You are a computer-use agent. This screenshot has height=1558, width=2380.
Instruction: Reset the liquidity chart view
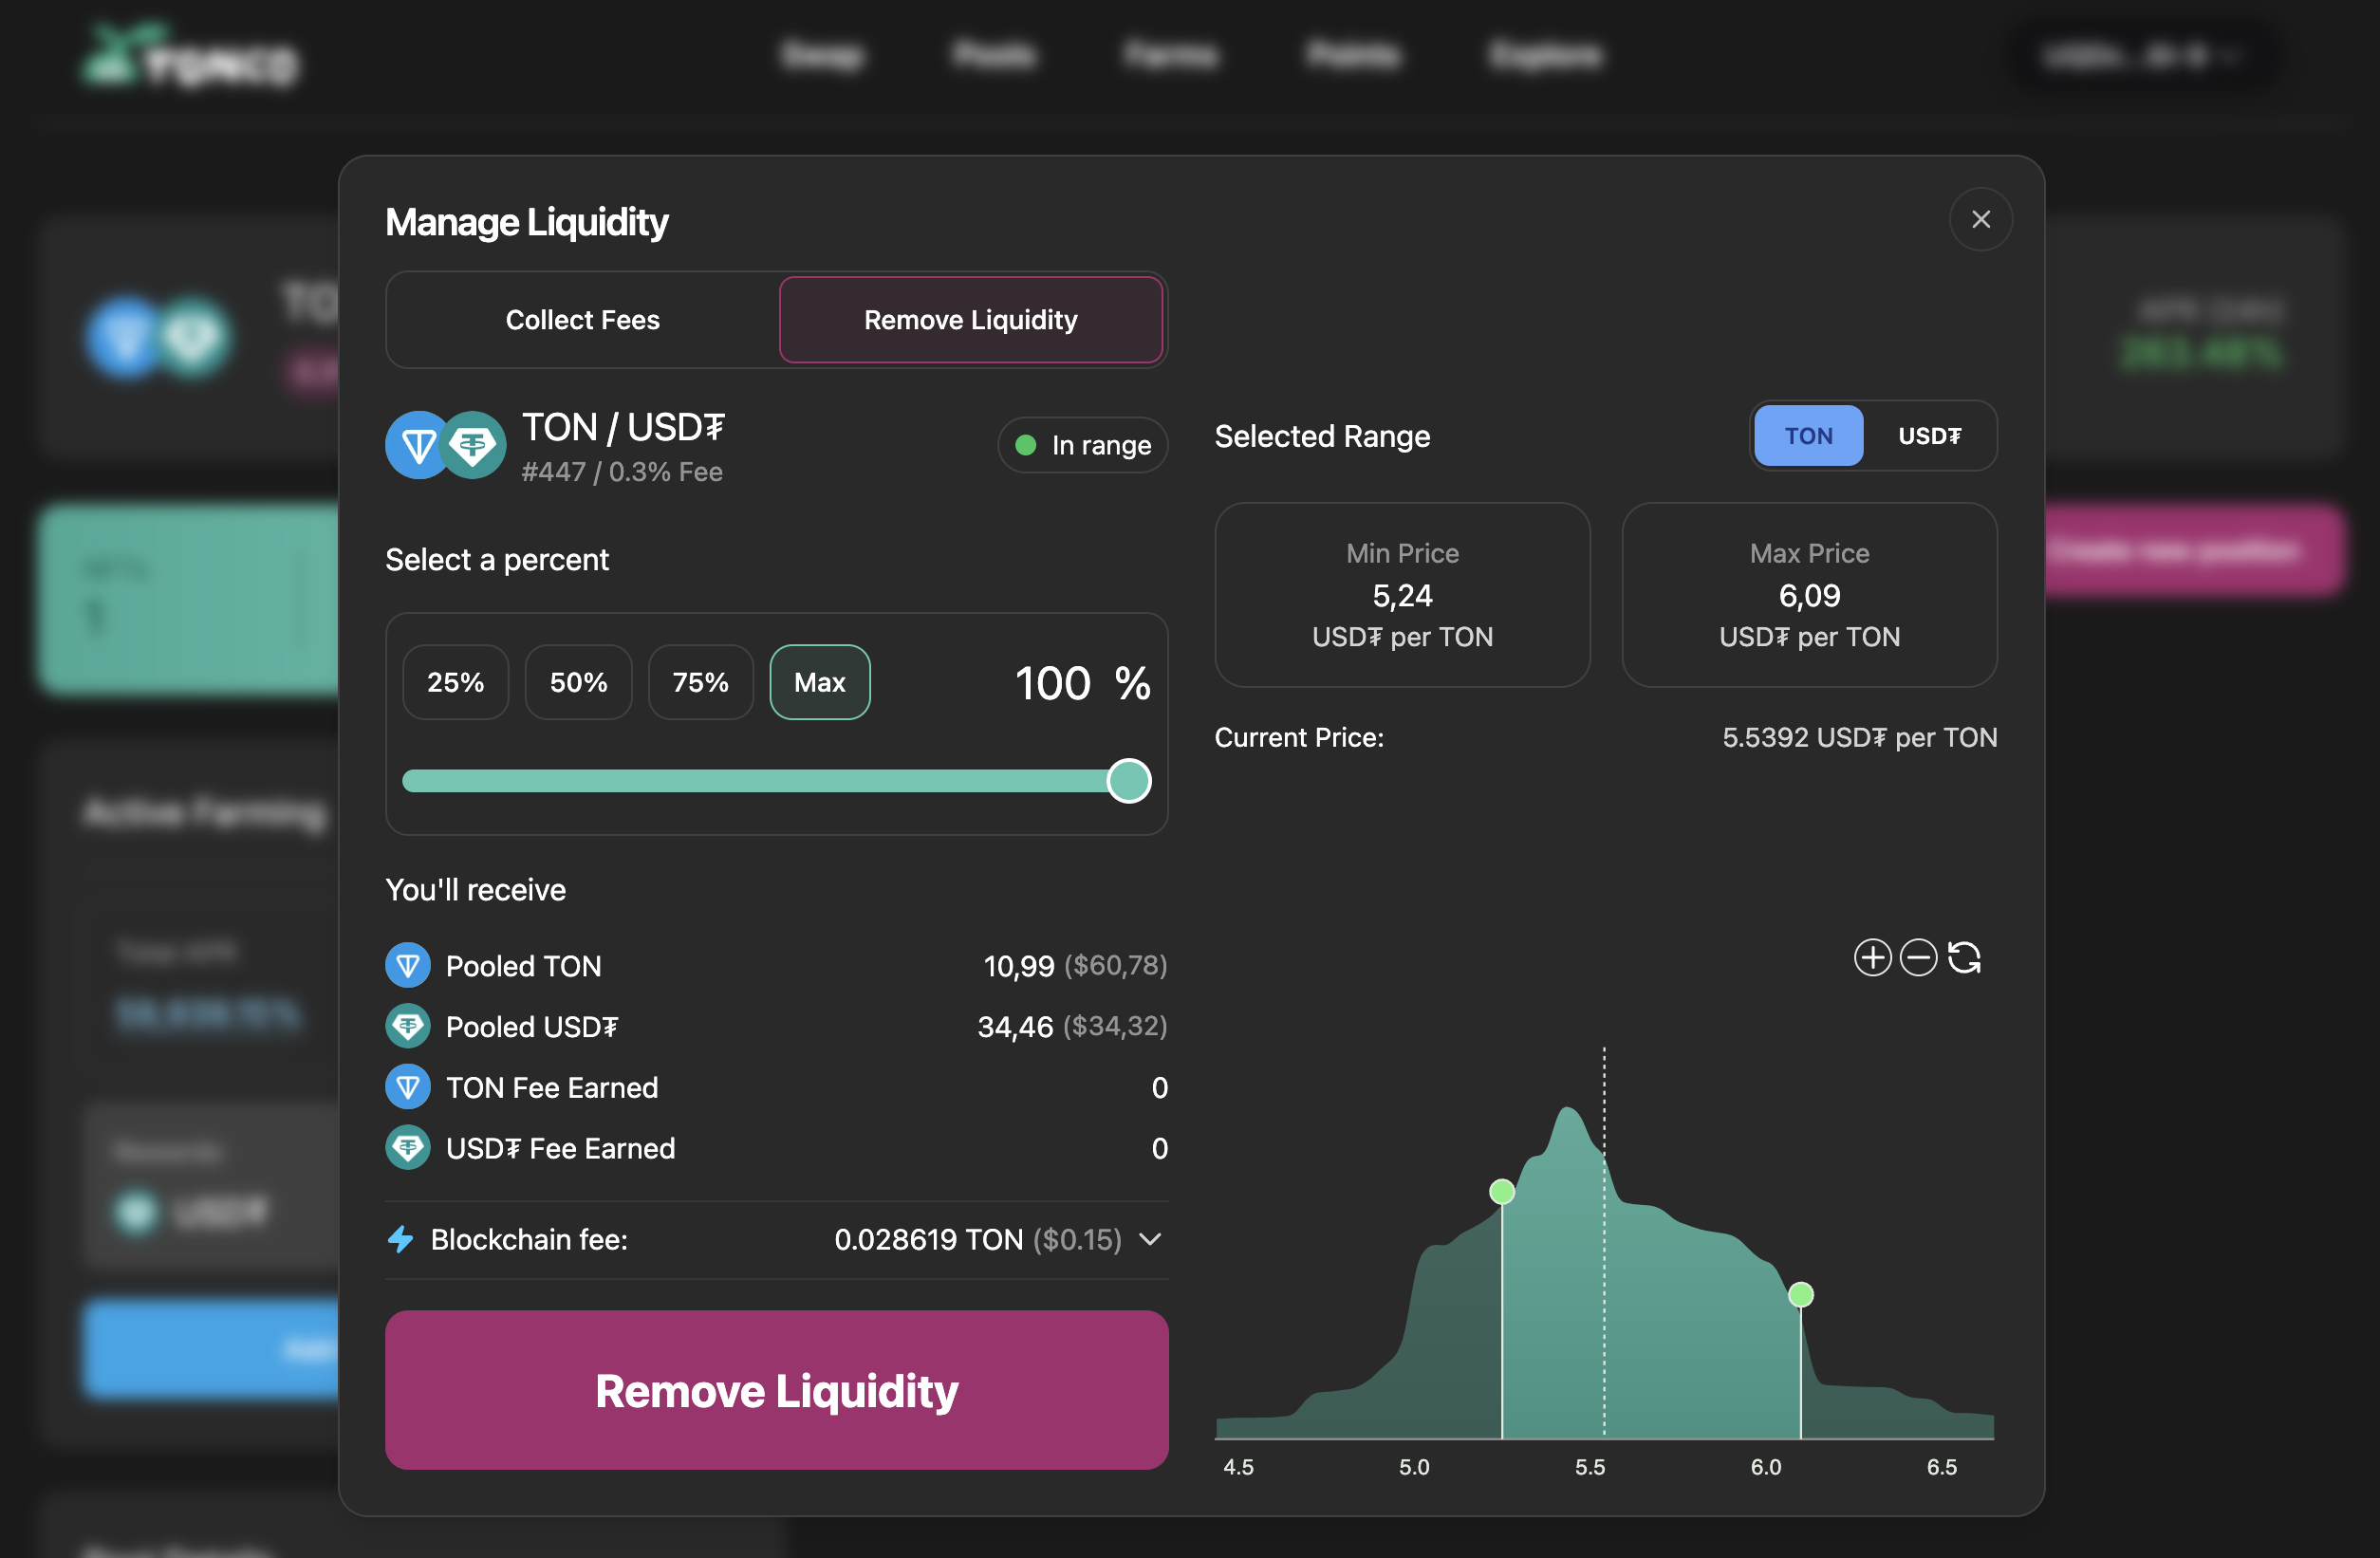pos(1964,957)
